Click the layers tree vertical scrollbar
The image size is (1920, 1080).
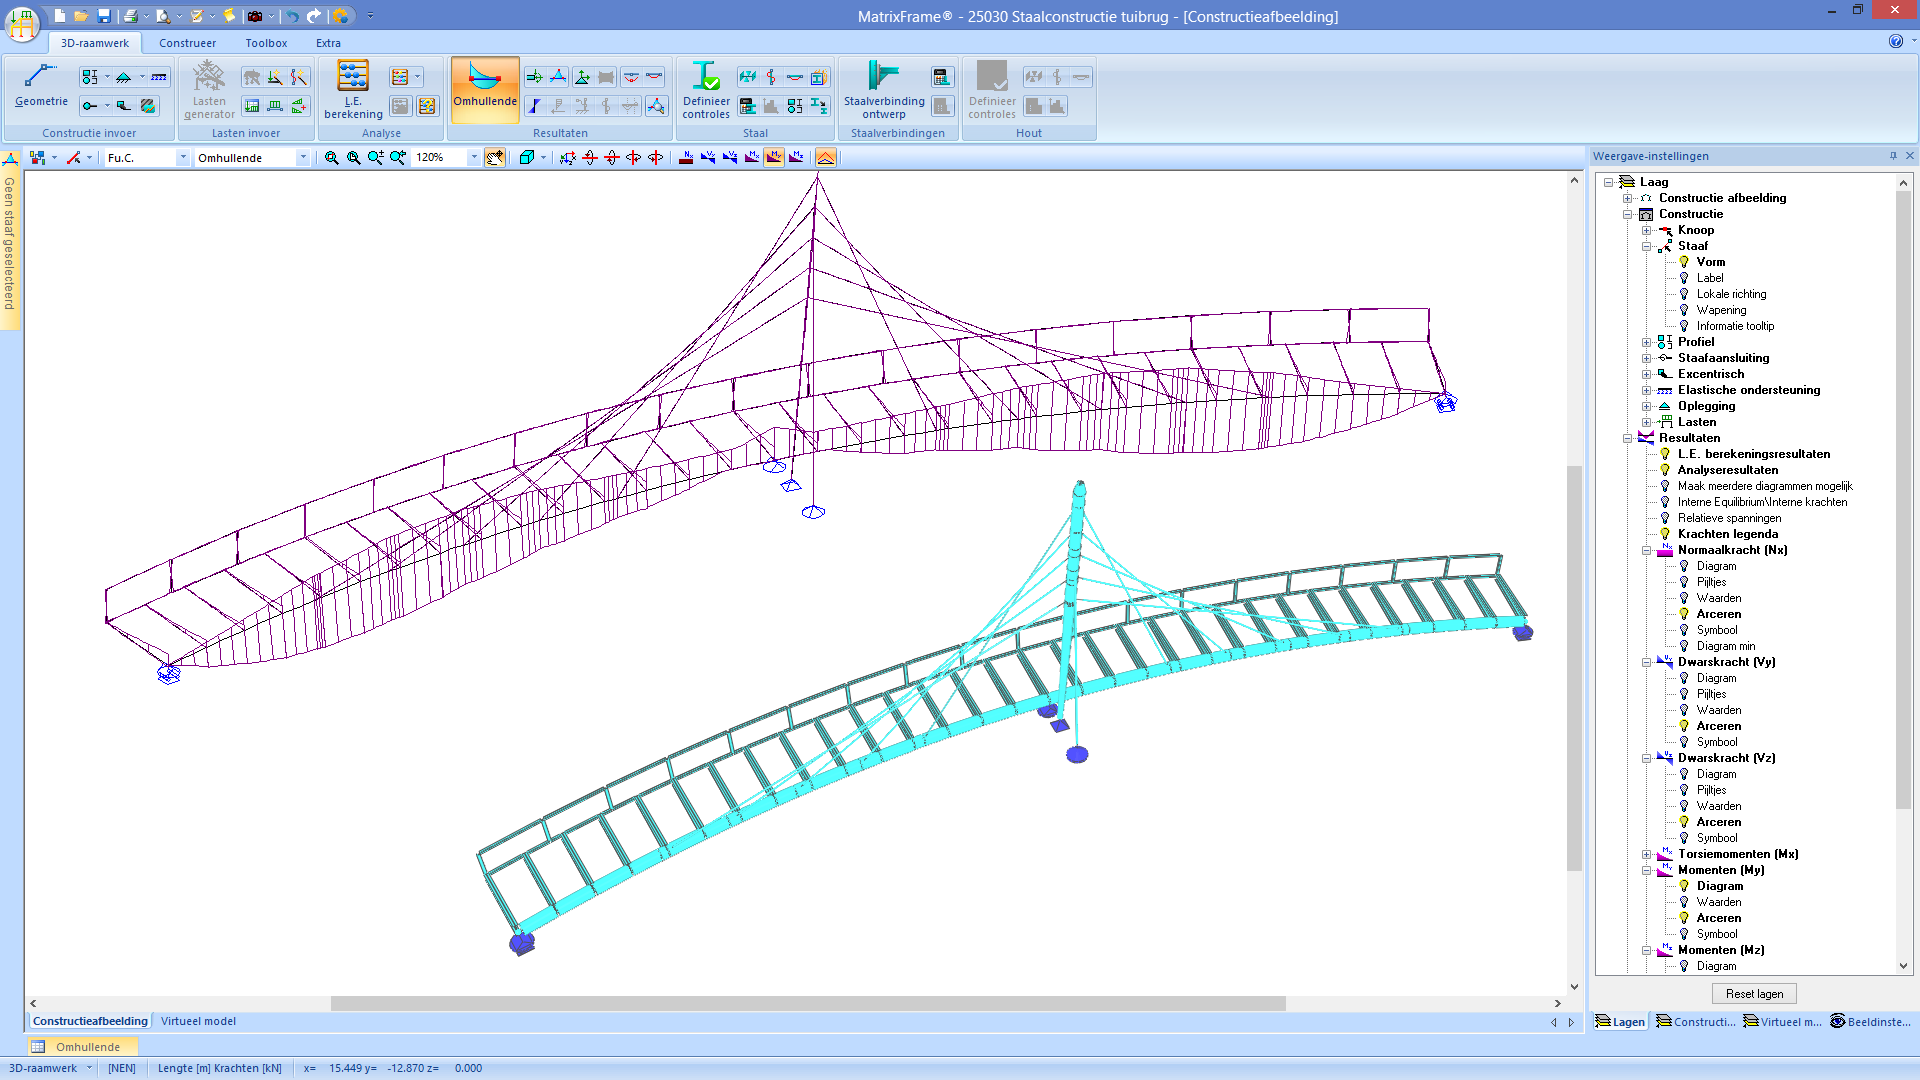click(1903, 500)
